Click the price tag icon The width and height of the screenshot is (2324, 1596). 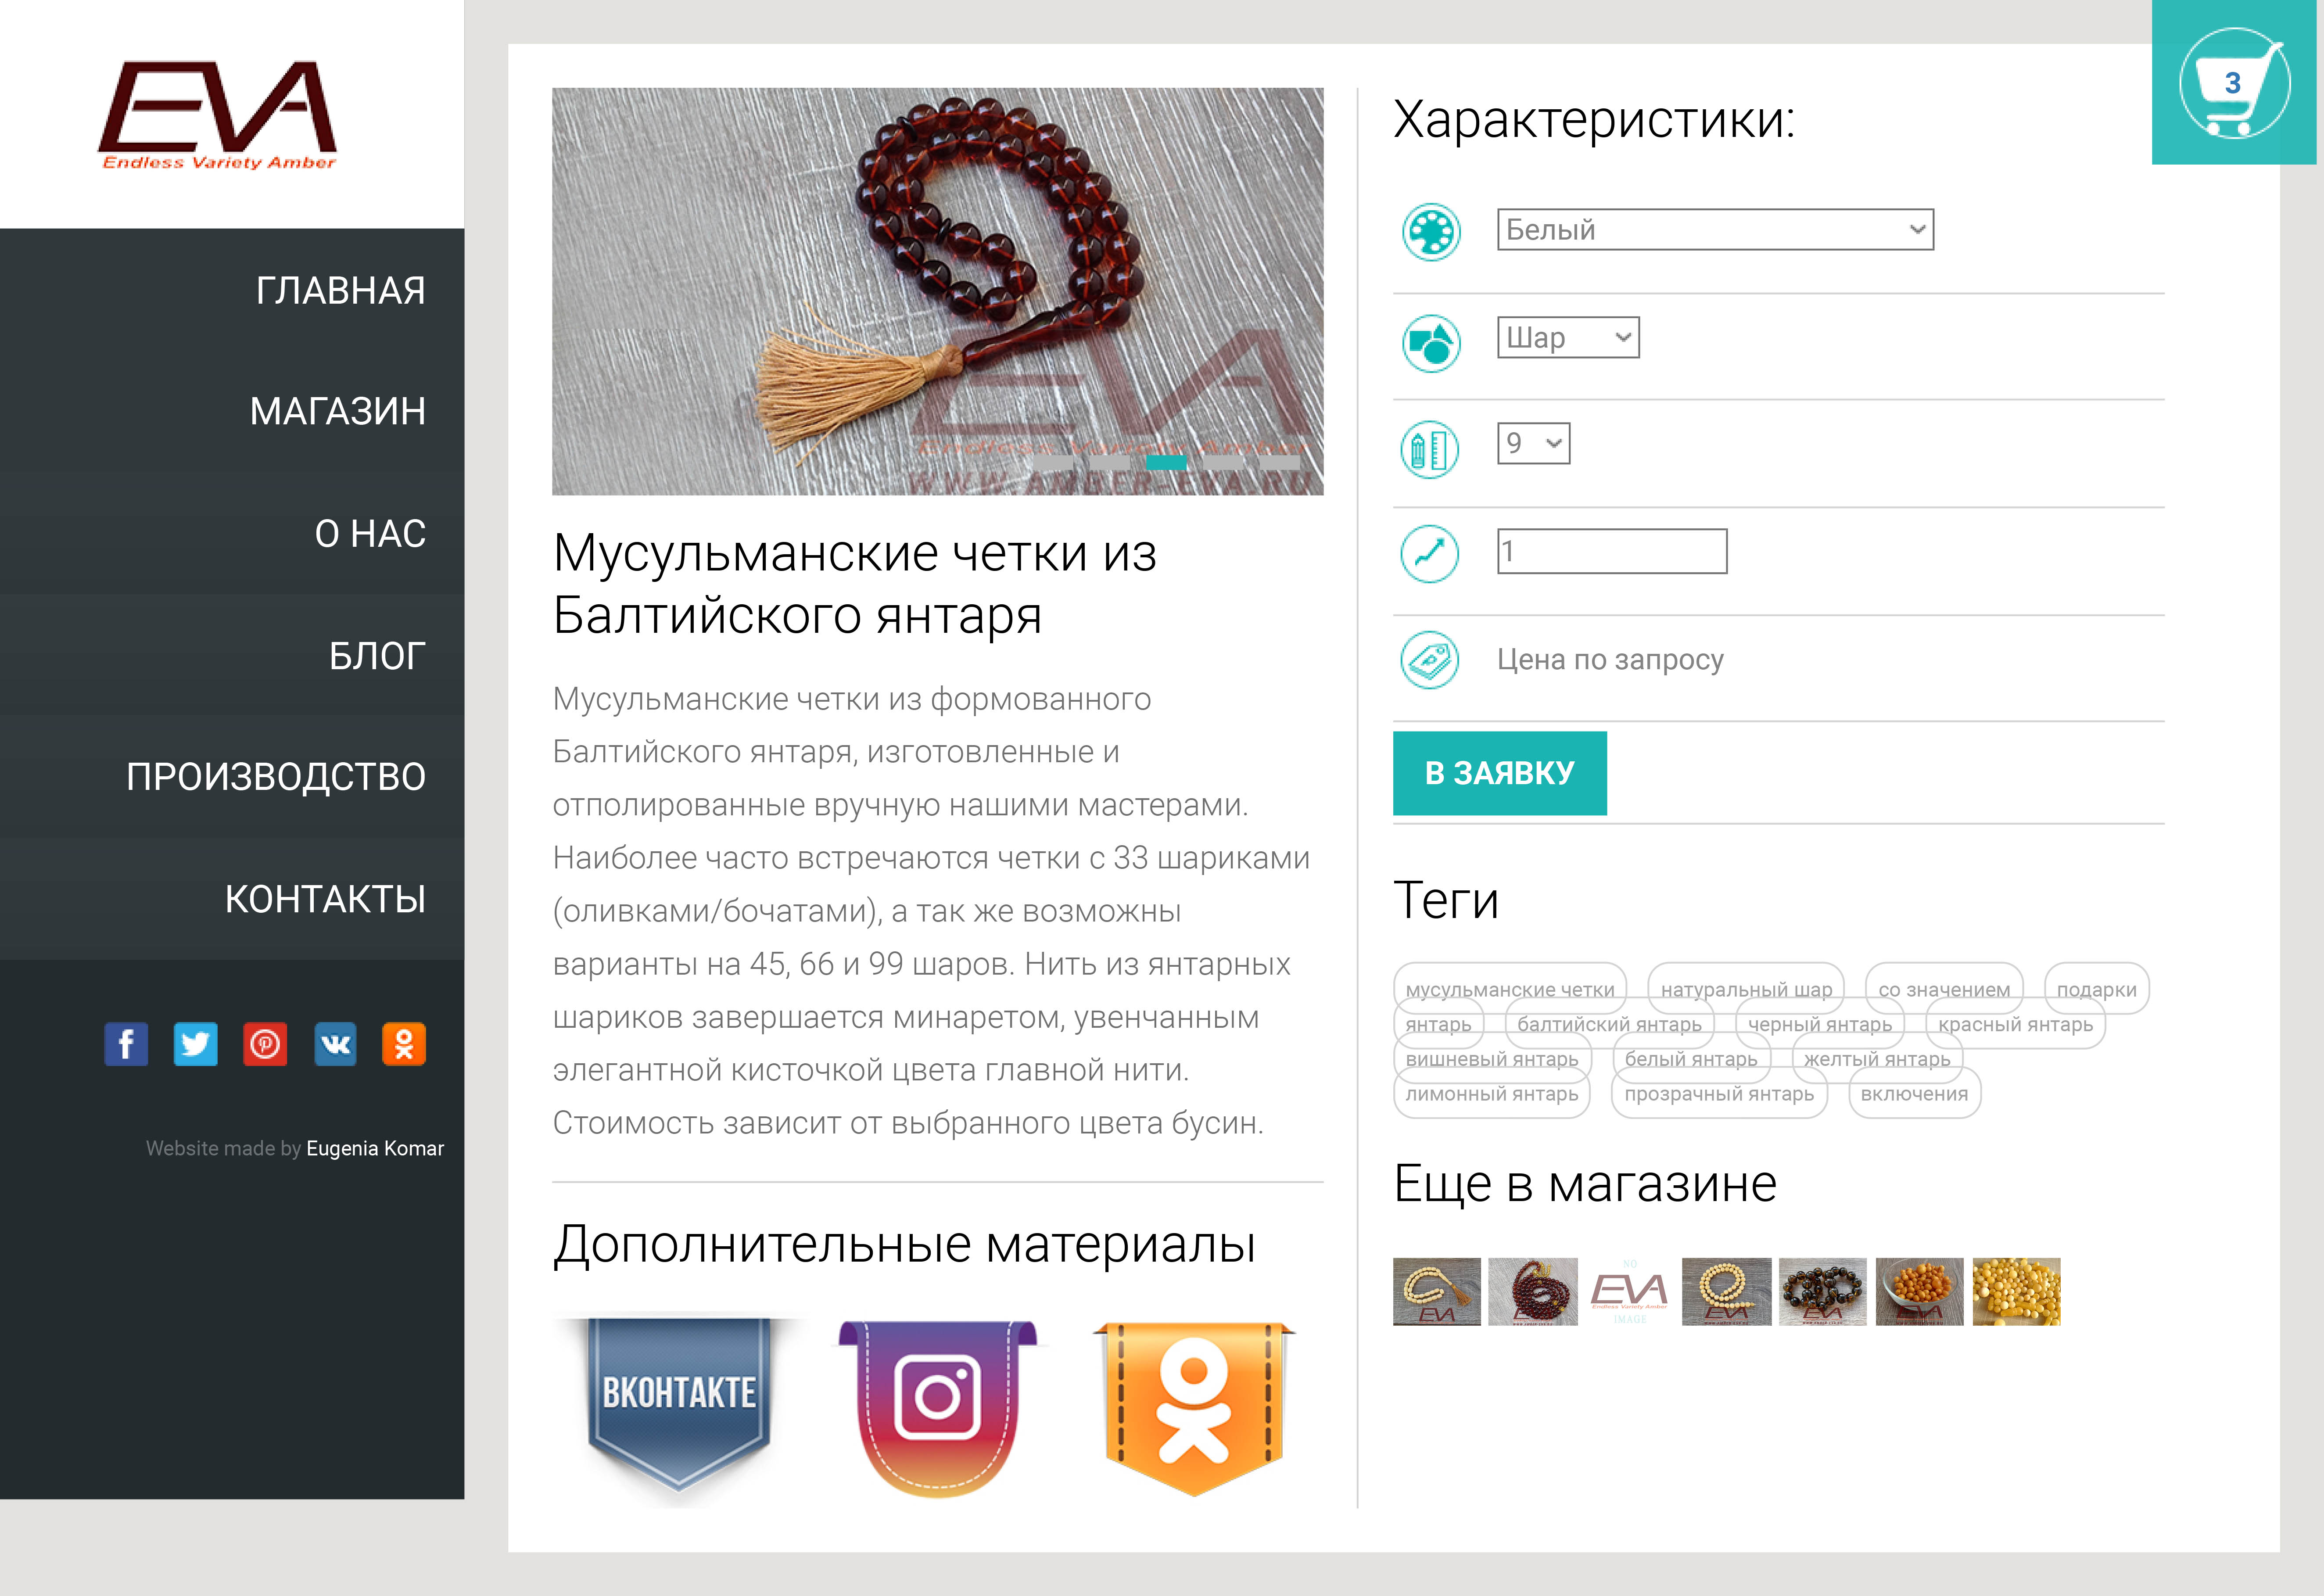coord(1430,660)
